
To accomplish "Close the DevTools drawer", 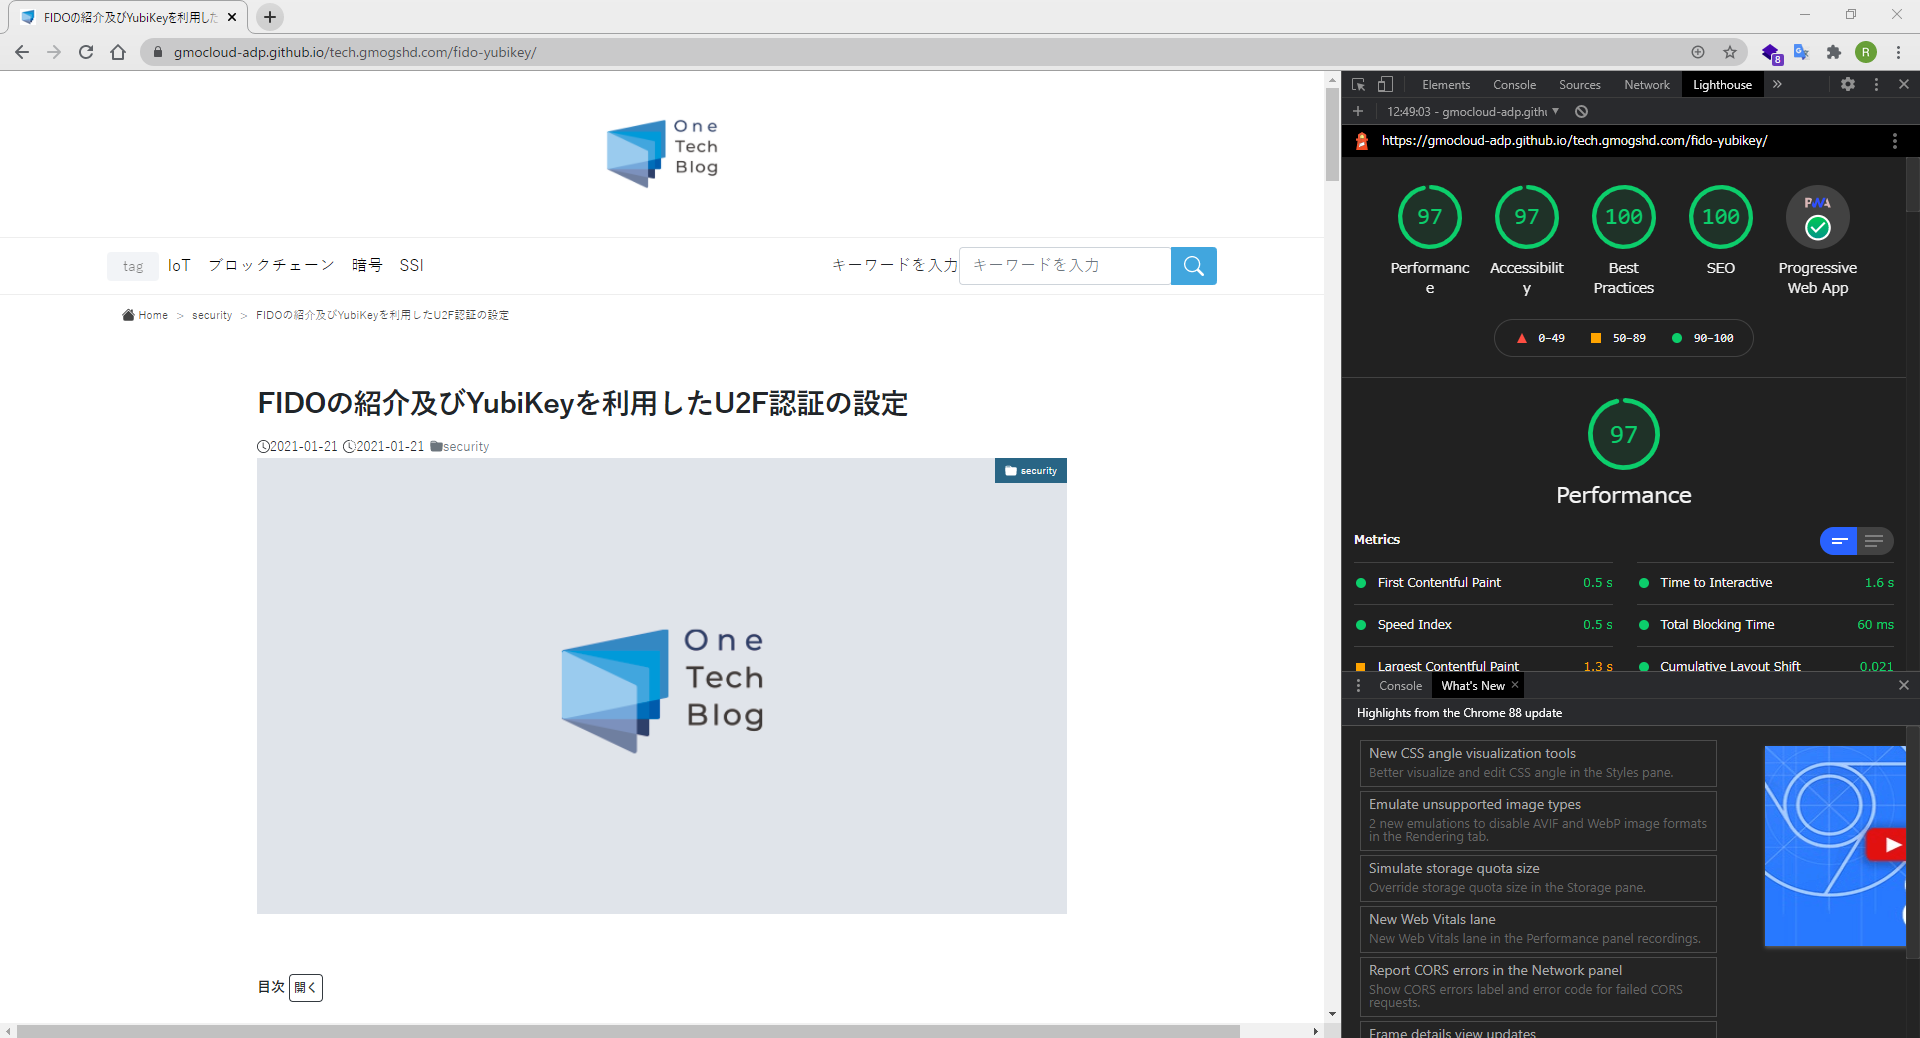I will pos(1904,685).
